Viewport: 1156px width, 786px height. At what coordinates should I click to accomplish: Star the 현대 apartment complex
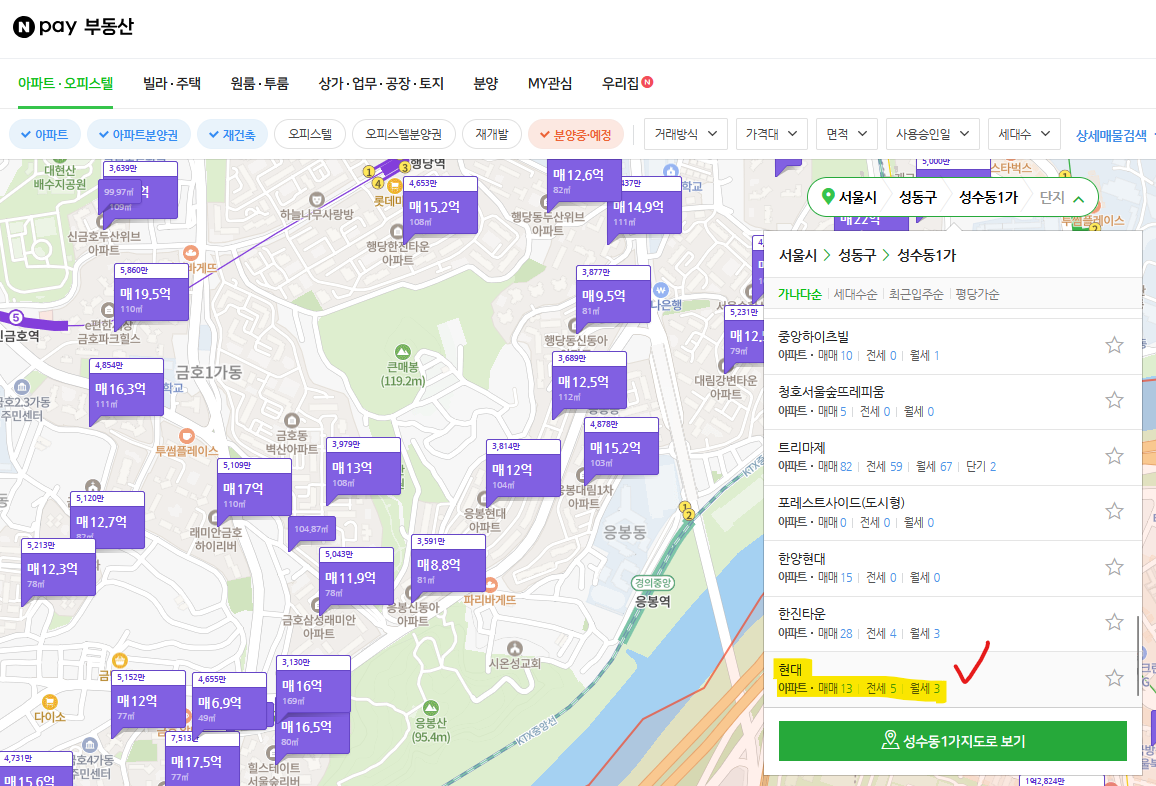[1114, 677]
